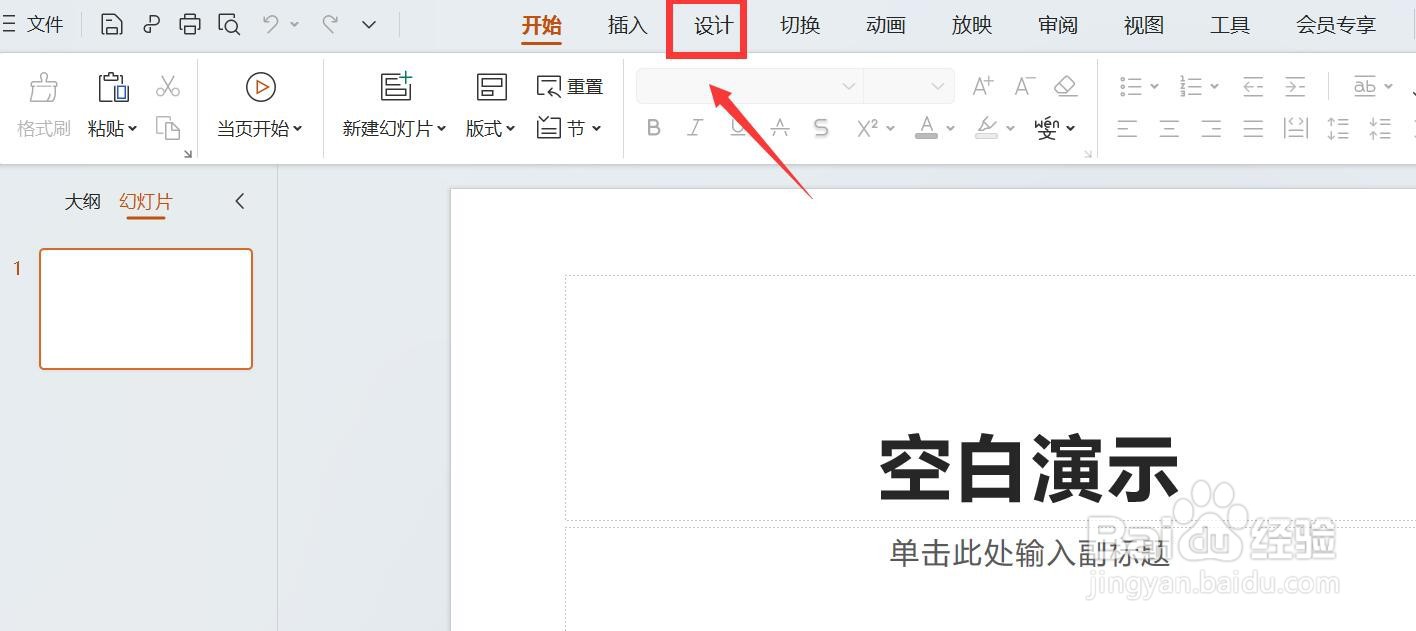The image size is (1416, 631).
Task: Pick the text highlight color swatch
Action: tap(987, 128)
